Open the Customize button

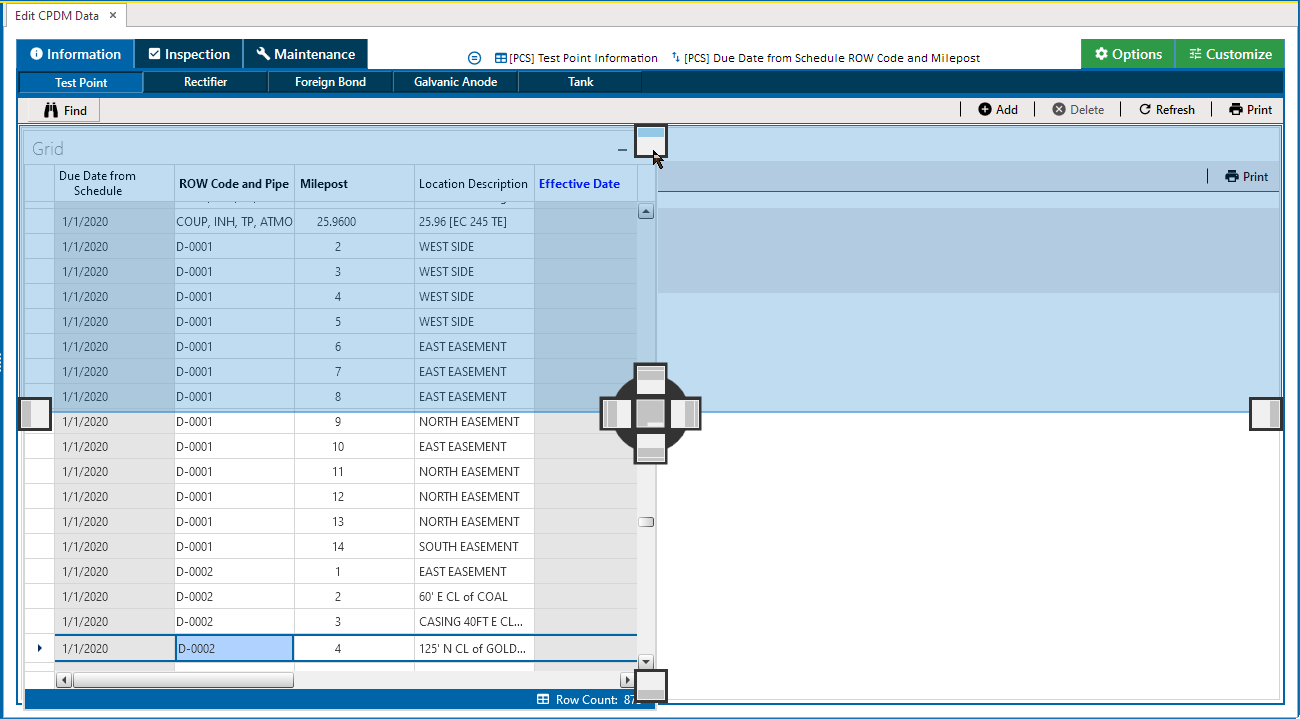(1229, 54)
